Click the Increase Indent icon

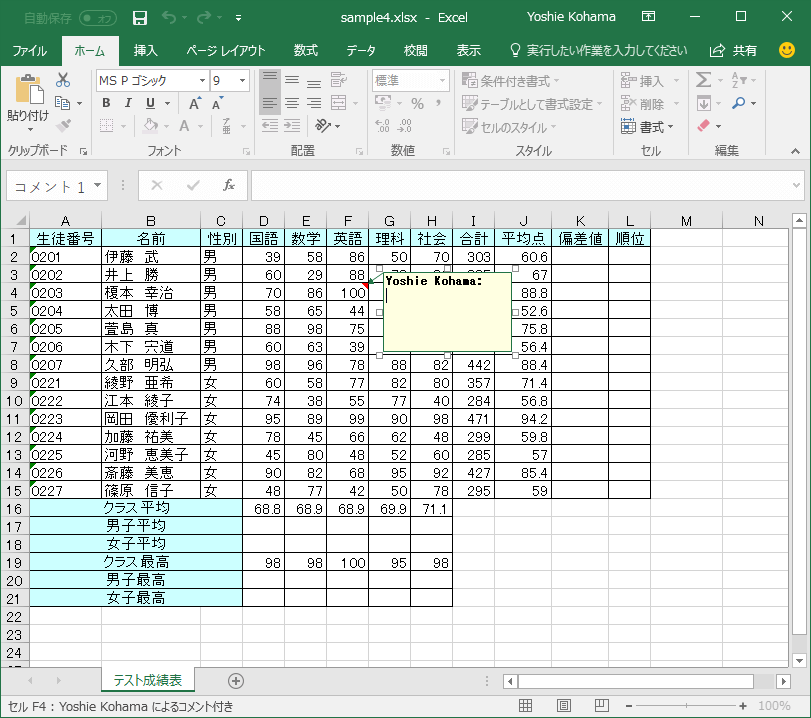(x=292, y=126)
